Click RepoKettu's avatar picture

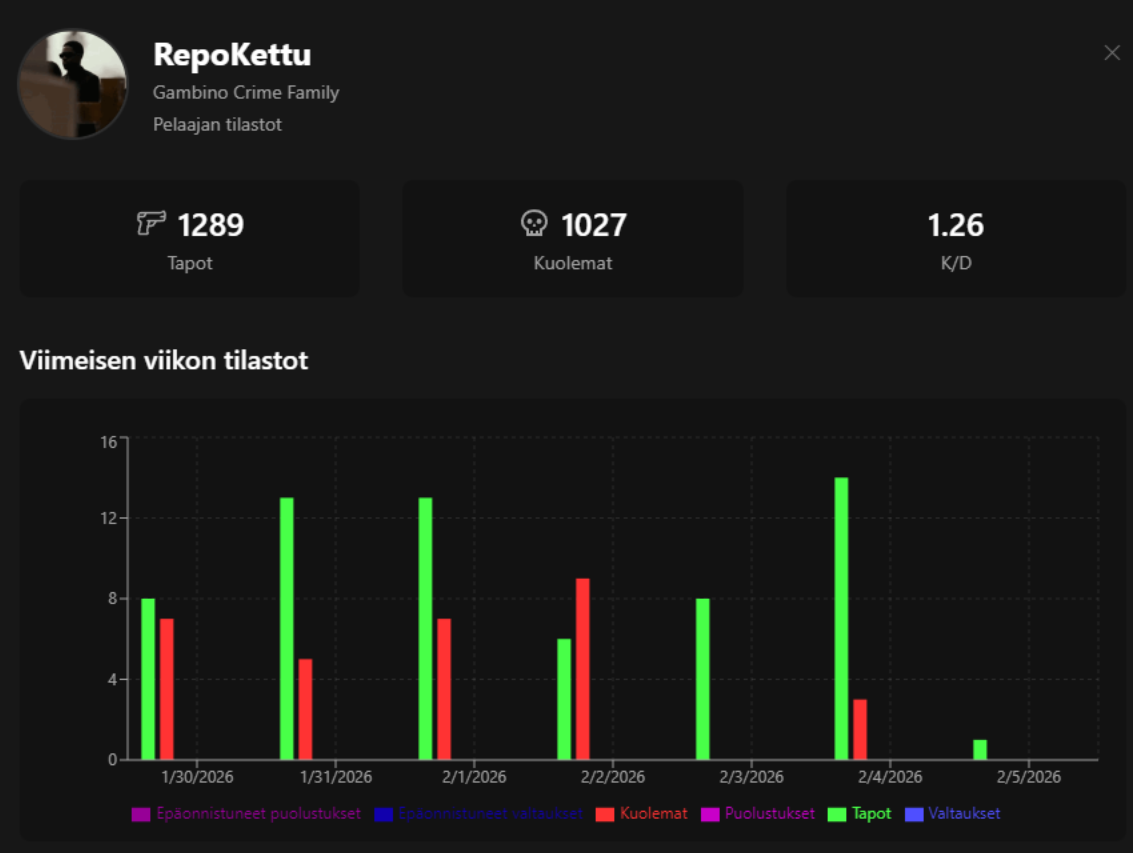pos(71,83)
